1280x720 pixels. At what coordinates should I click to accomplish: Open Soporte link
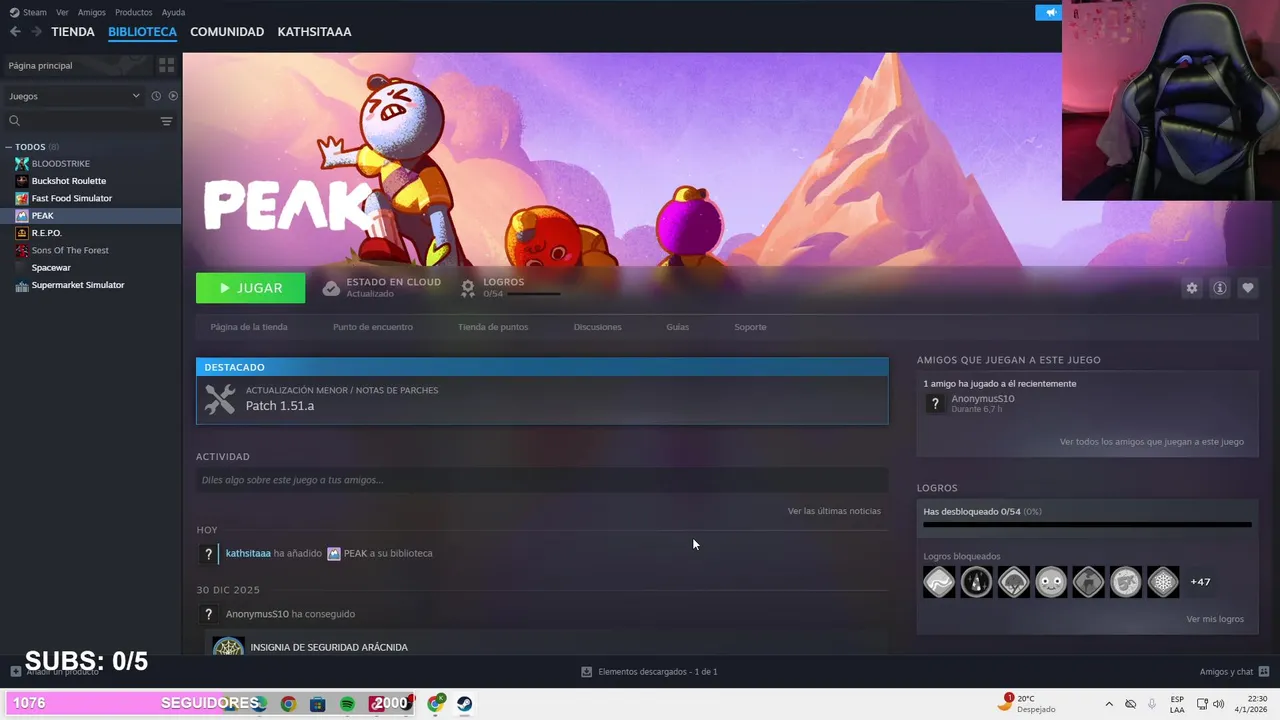(750, 327)
